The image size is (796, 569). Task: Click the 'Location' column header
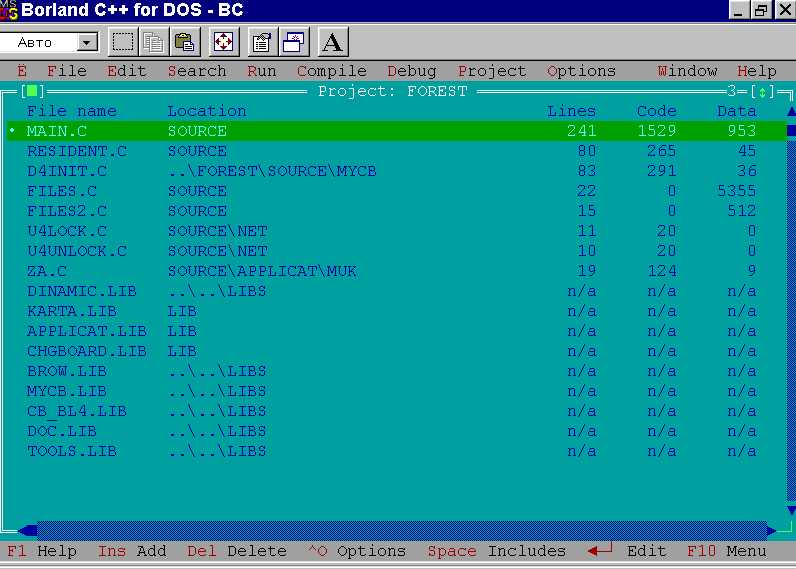tap(207, 111)
